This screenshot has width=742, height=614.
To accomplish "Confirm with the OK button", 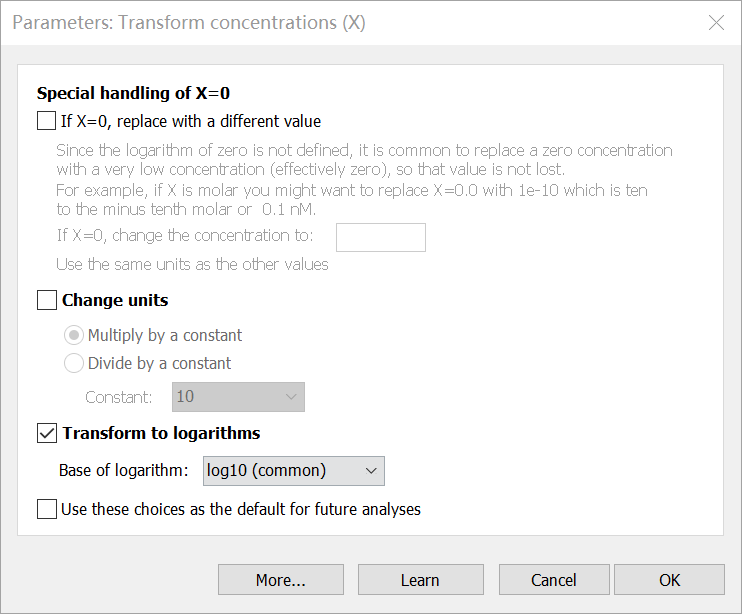I will tap(669, 580).
